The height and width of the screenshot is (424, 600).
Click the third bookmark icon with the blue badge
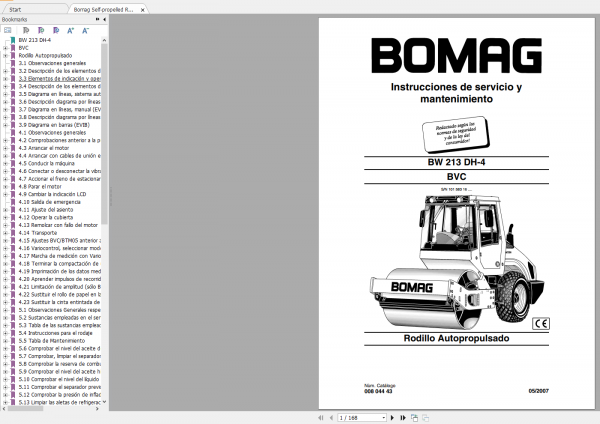tap(55, 30)
